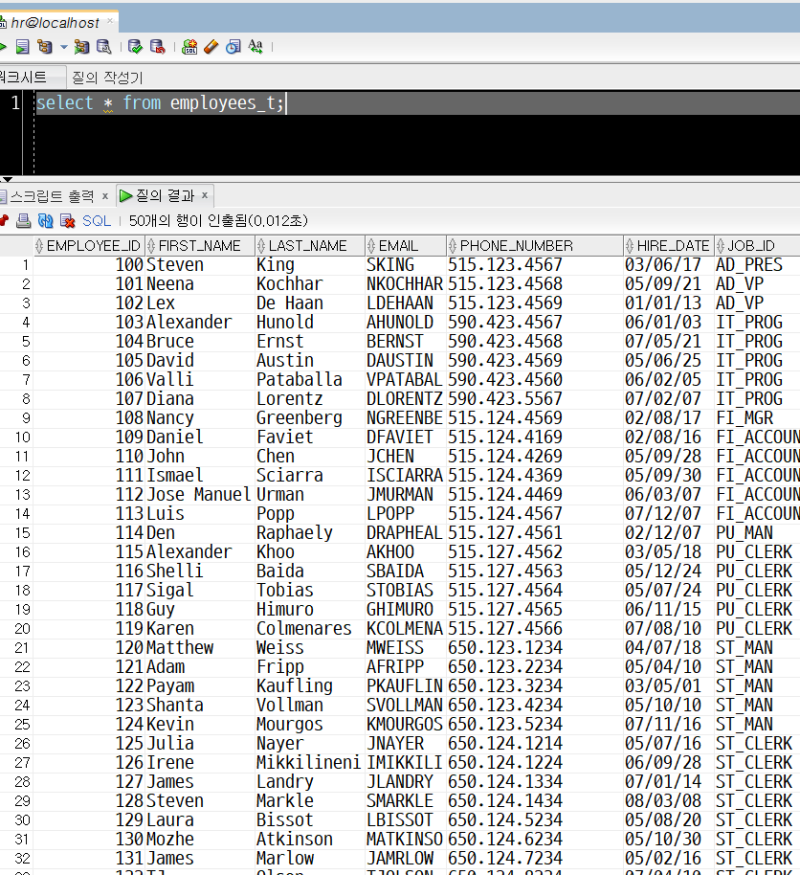The width and height of the screenshot is (800, 875).
Task: Sort results by HIRE_DATE column header
Action: [x=668, y=245]
